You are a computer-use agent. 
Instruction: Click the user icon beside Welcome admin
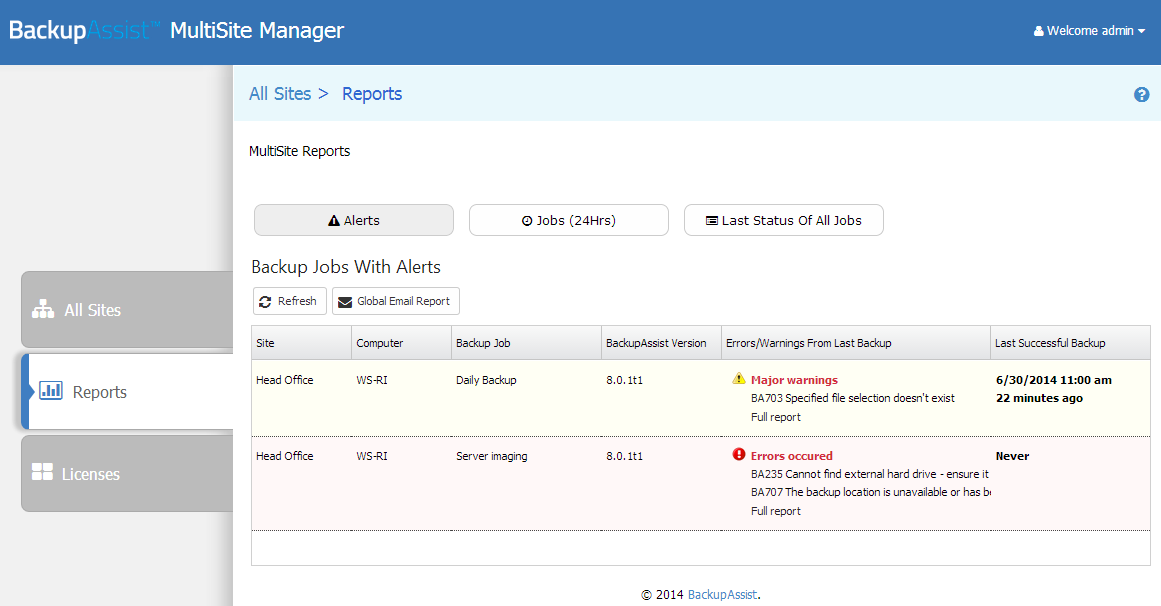(1039, 31)
